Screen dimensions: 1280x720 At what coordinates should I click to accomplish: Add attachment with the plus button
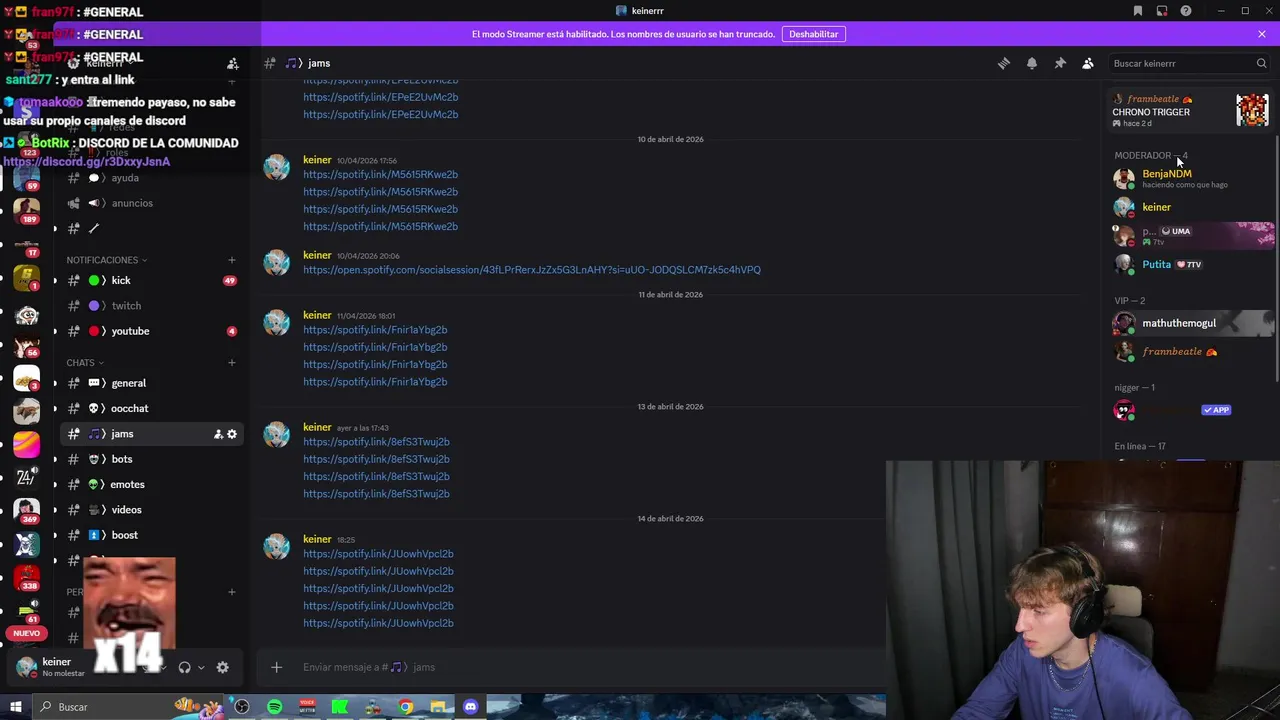point(277,667)
